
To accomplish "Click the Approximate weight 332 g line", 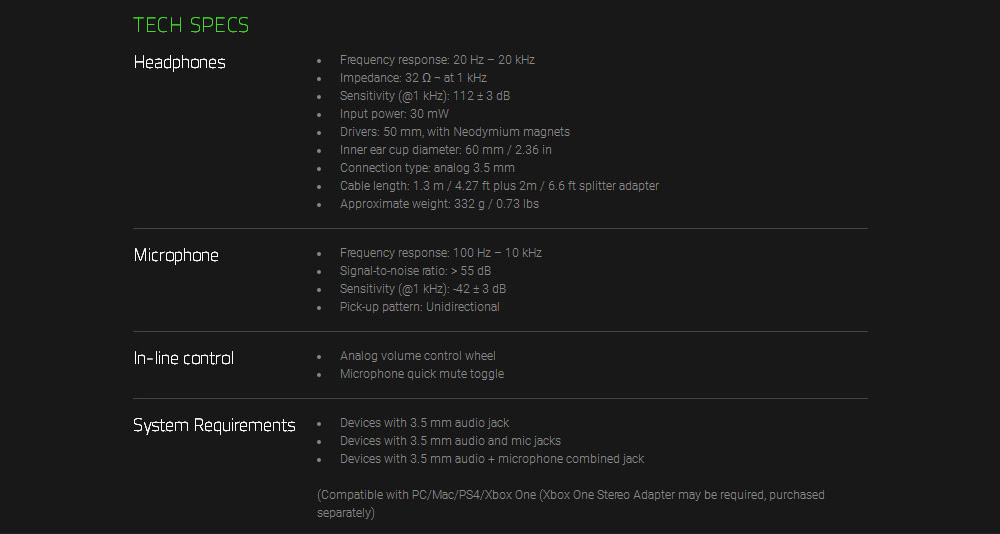I will [x=439, y=204].
